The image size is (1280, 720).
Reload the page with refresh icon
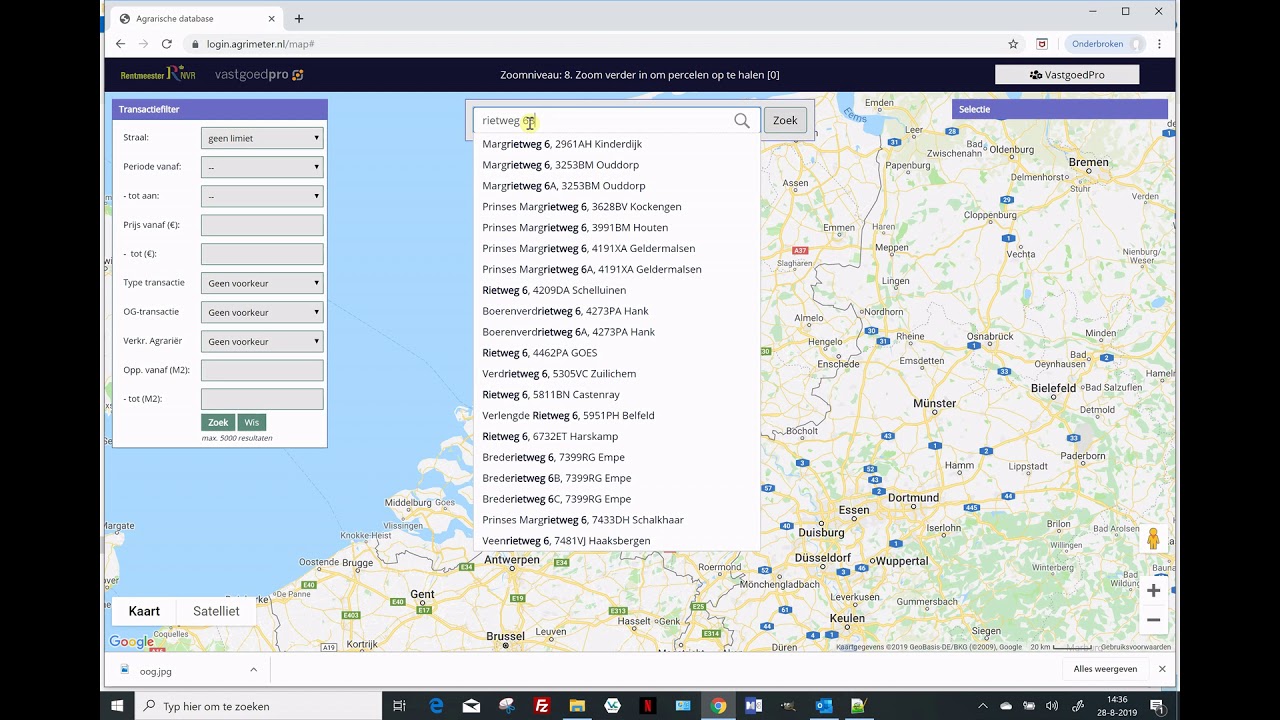click(167, 44)
